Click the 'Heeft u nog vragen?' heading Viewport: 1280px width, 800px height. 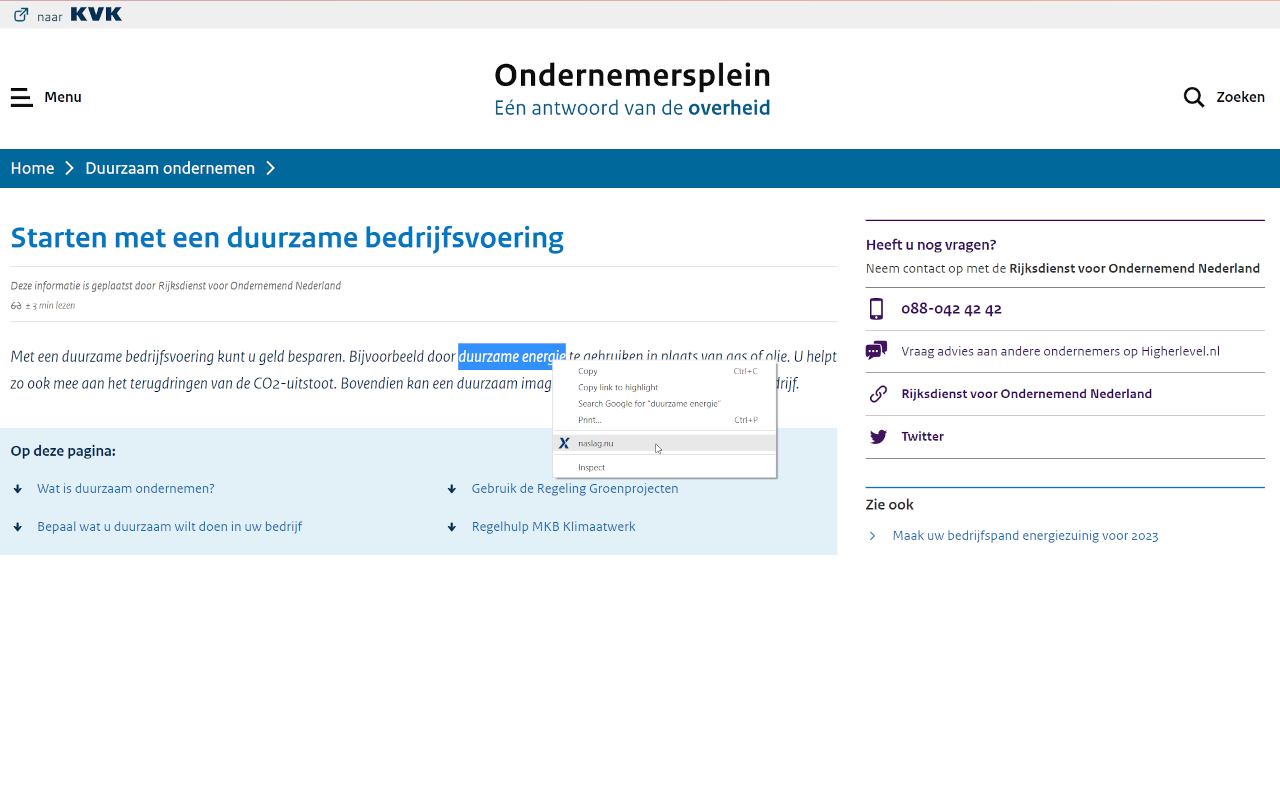click(931, 245)
